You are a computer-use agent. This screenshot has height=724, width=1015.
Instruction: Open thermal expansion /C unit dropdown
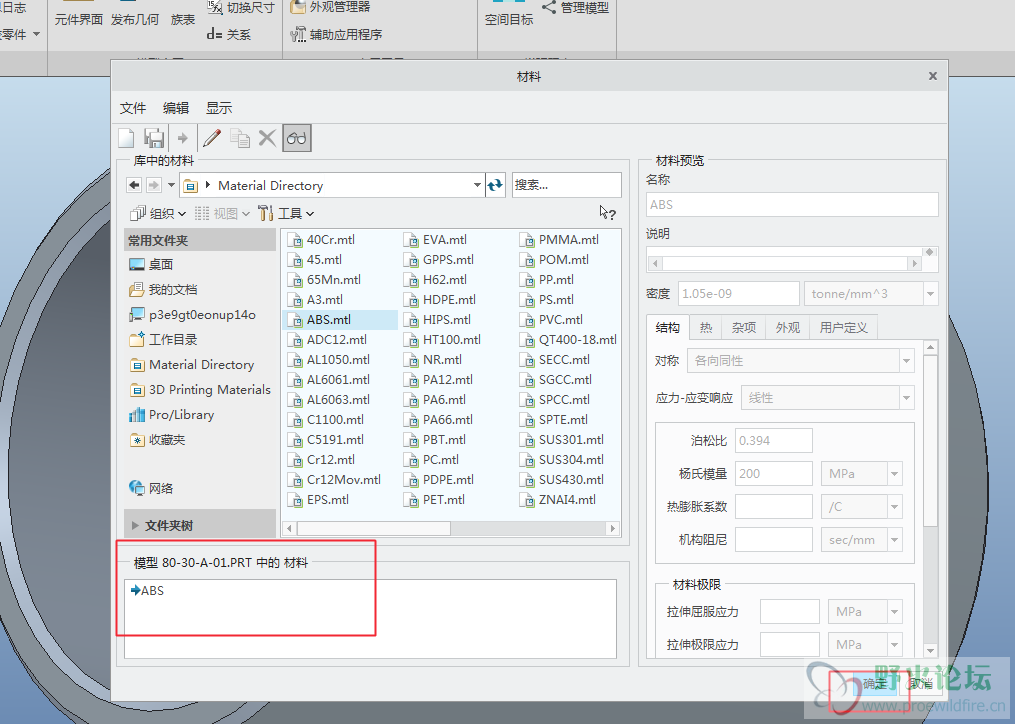pos(895,506)
